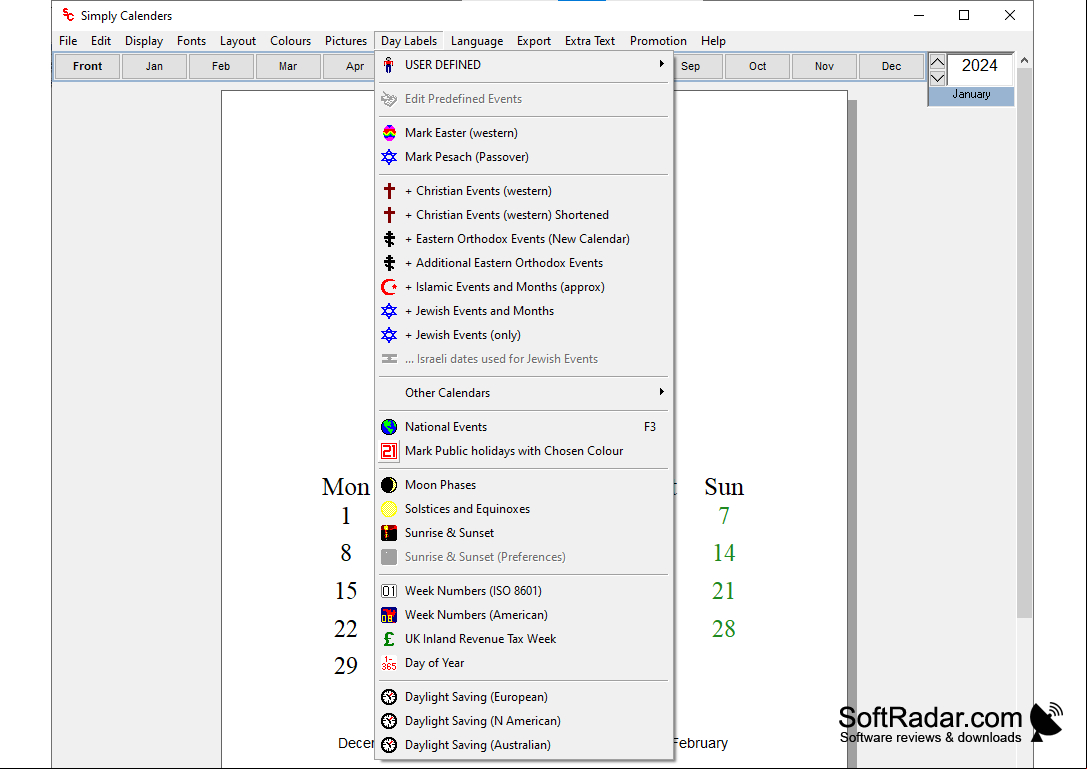The height and width of the screenshot is (769, 1087).
Task: Click the Moon Phases icon
Action: (389, 485)
